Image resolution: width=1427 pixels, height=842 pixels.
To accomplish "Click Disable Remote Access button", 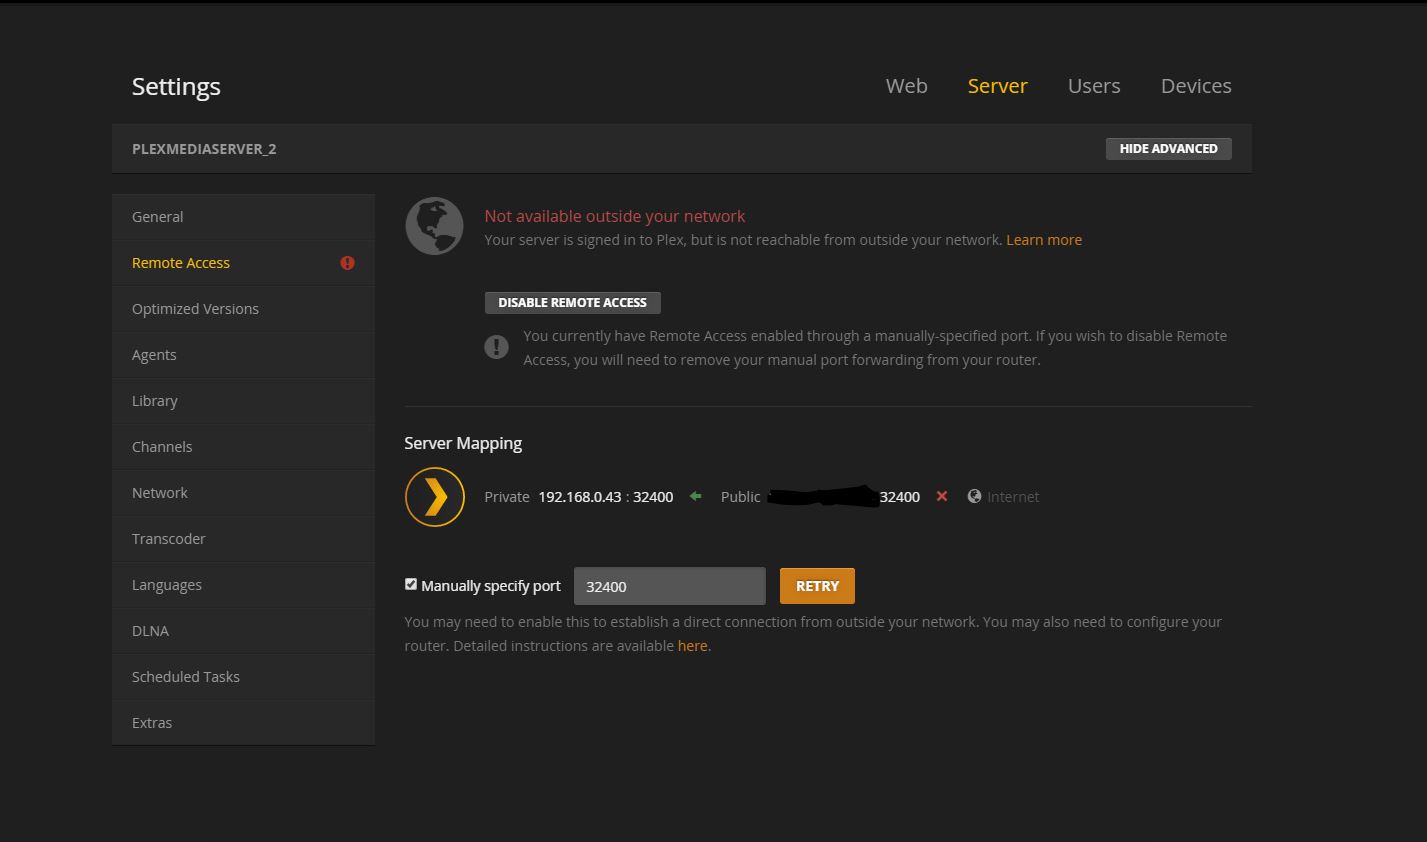I will pos(572,302).
